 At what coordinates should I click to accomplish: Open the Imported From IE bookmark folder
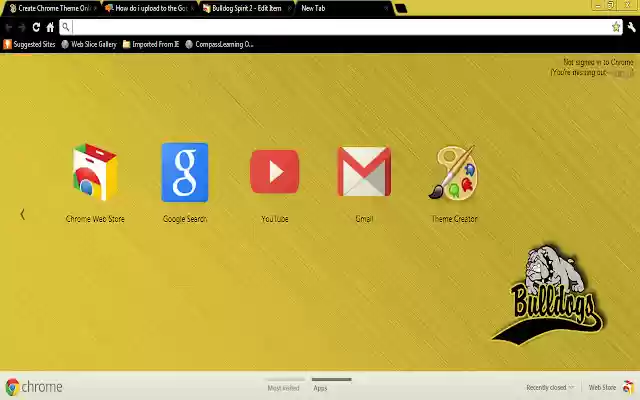point(151,44)
